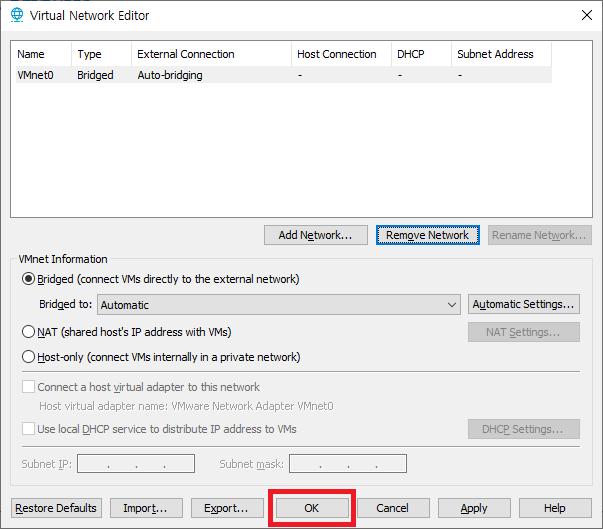Click the Bridged type cell
Viewport: 603px width, 529px height.
(95, 75)
